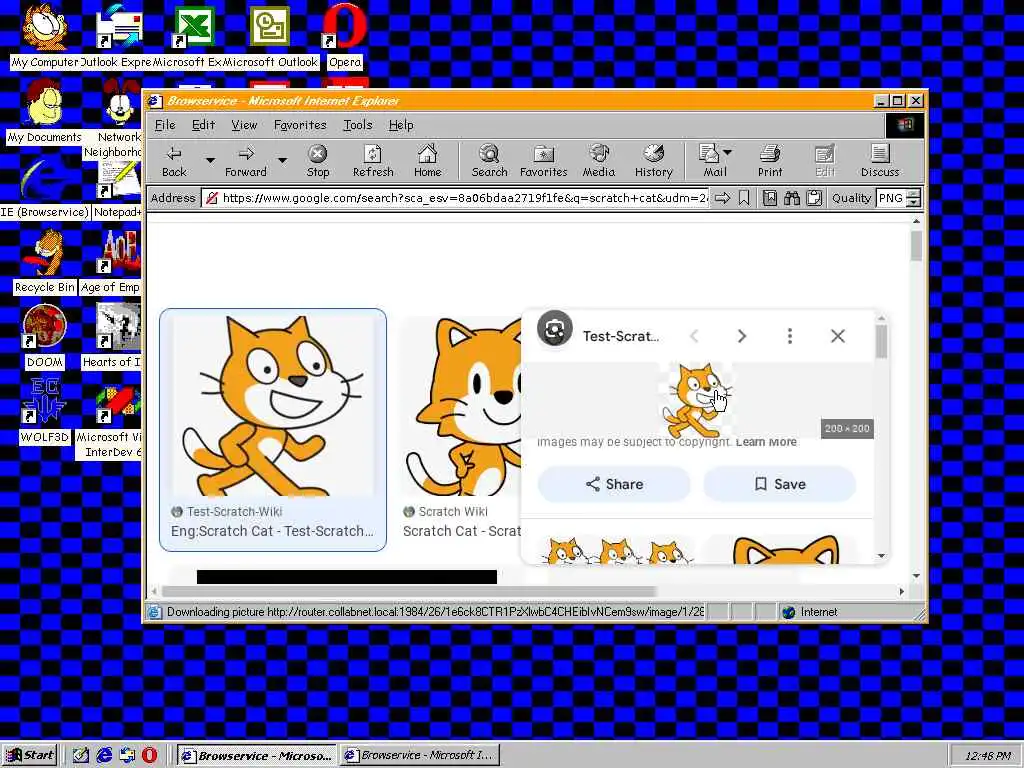The image size is (1024, 768).
Task: Launch Opera from quick launch bar
Action: (x=150, y=756)
